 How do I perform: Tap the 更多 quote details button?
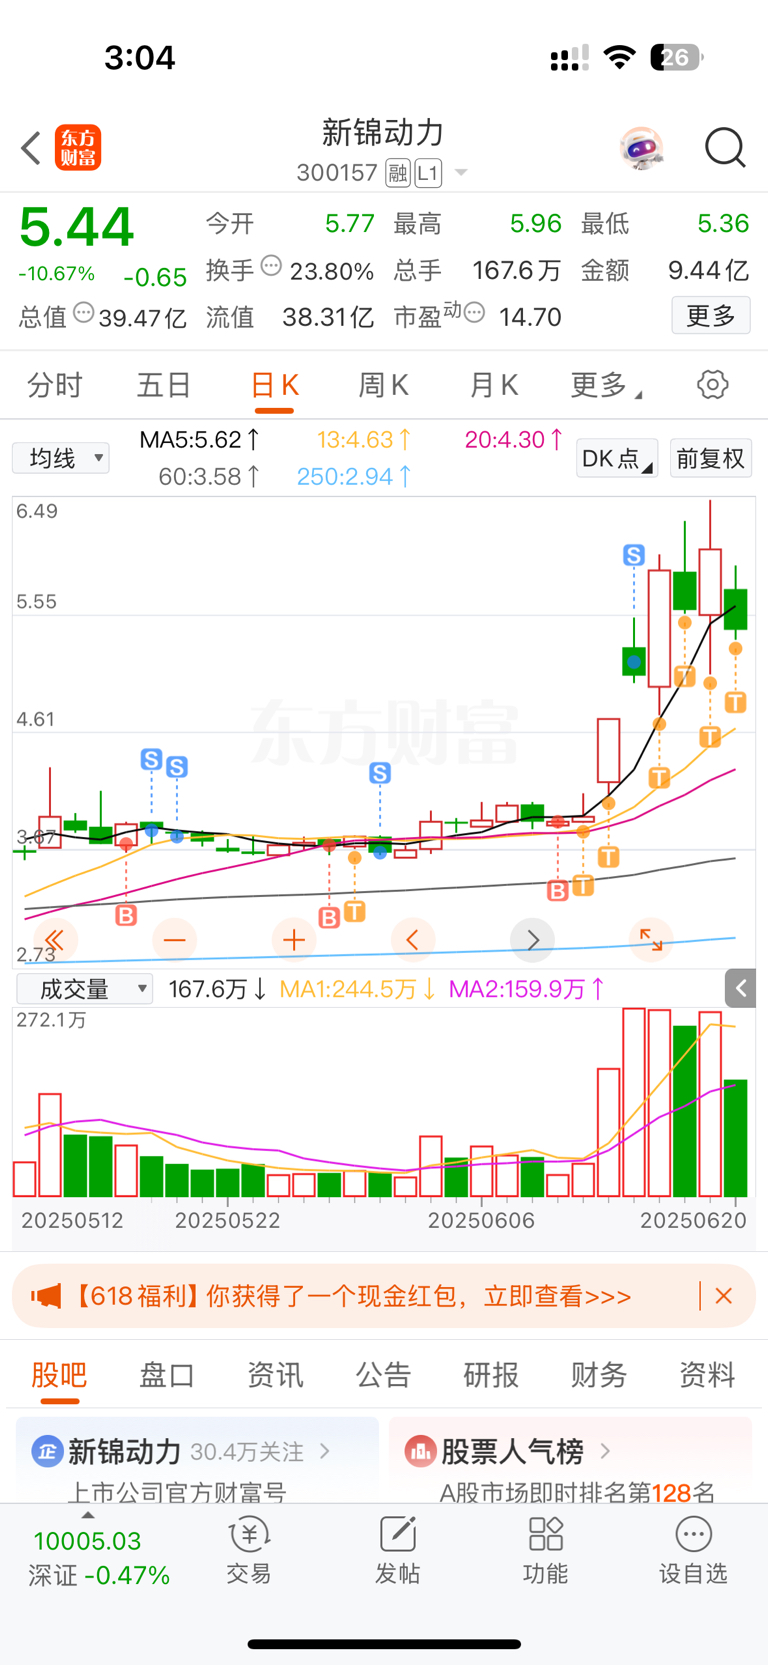point(711,316)
